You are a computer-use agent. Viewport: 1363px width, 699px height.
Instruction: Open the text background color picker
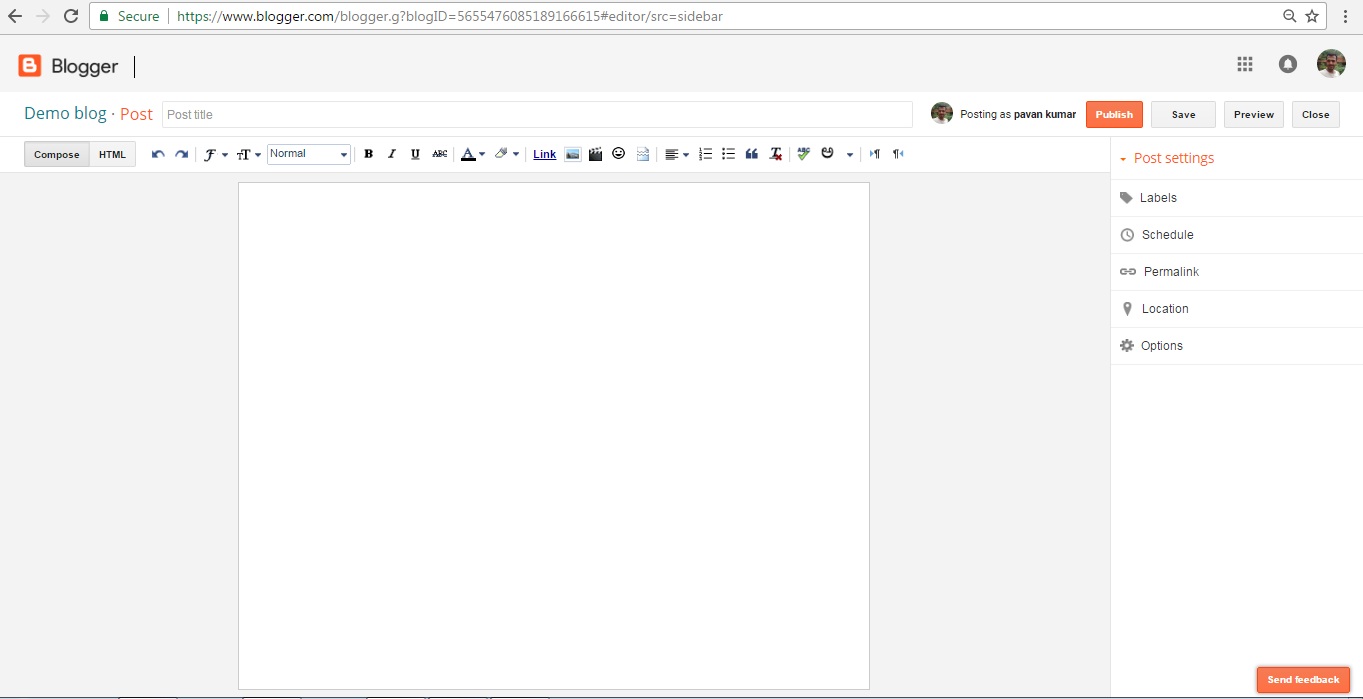click(x=507, y=154)
